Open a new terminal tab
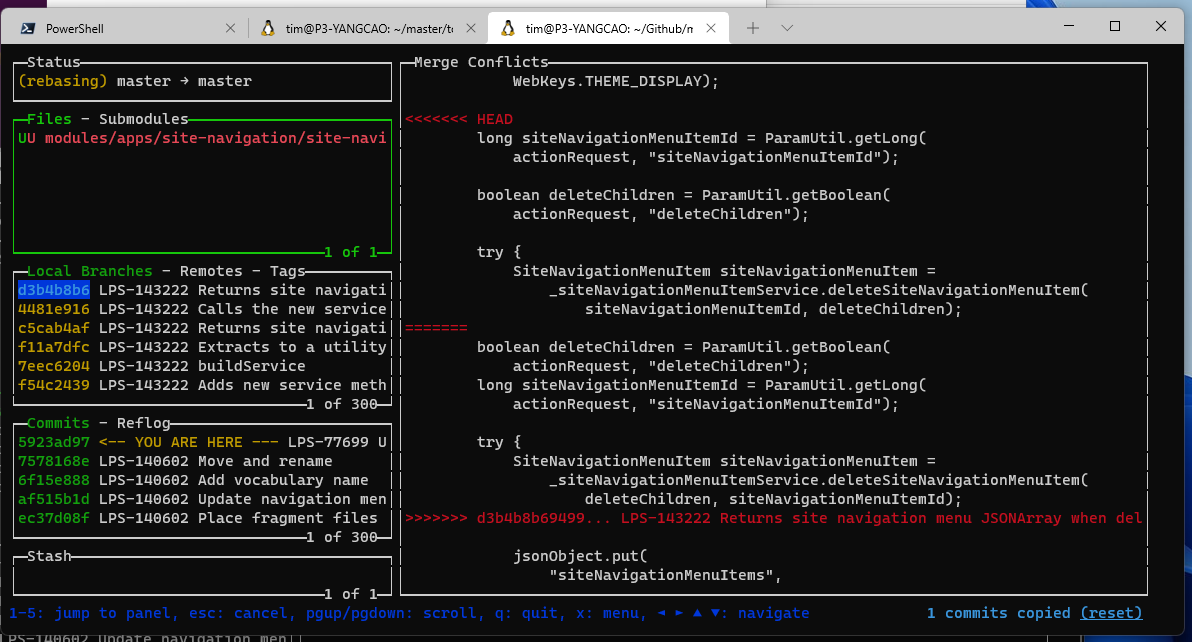The width and height of the screenshot is (1192, 642). coord(753,28)
